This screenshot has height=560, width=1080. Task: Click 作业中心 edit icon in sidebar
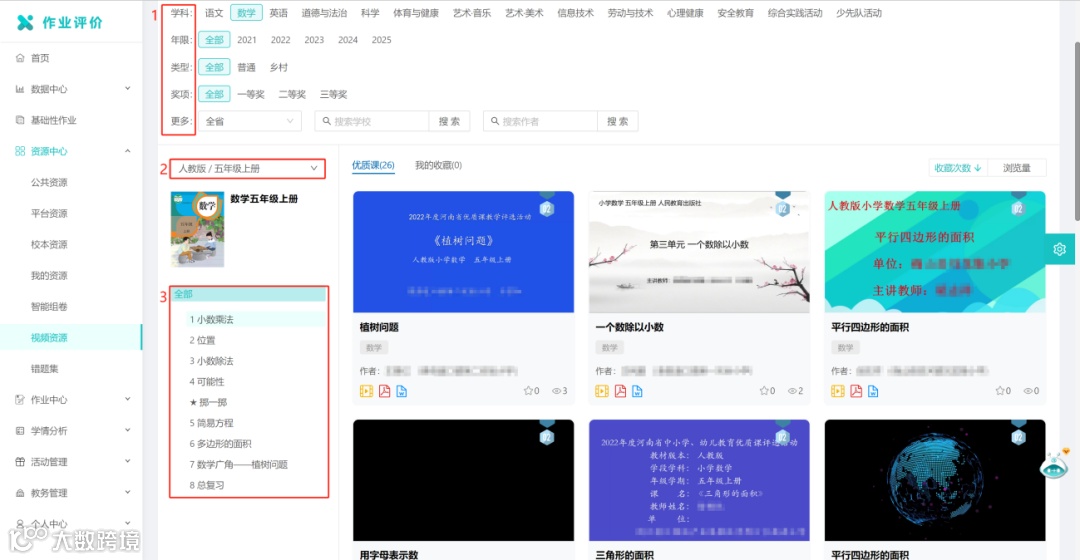20,400
